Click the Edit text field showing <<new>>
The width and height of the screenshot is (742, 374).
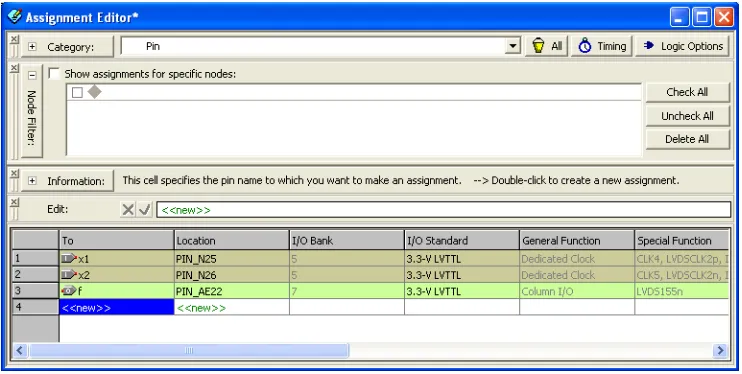[444, 210]
